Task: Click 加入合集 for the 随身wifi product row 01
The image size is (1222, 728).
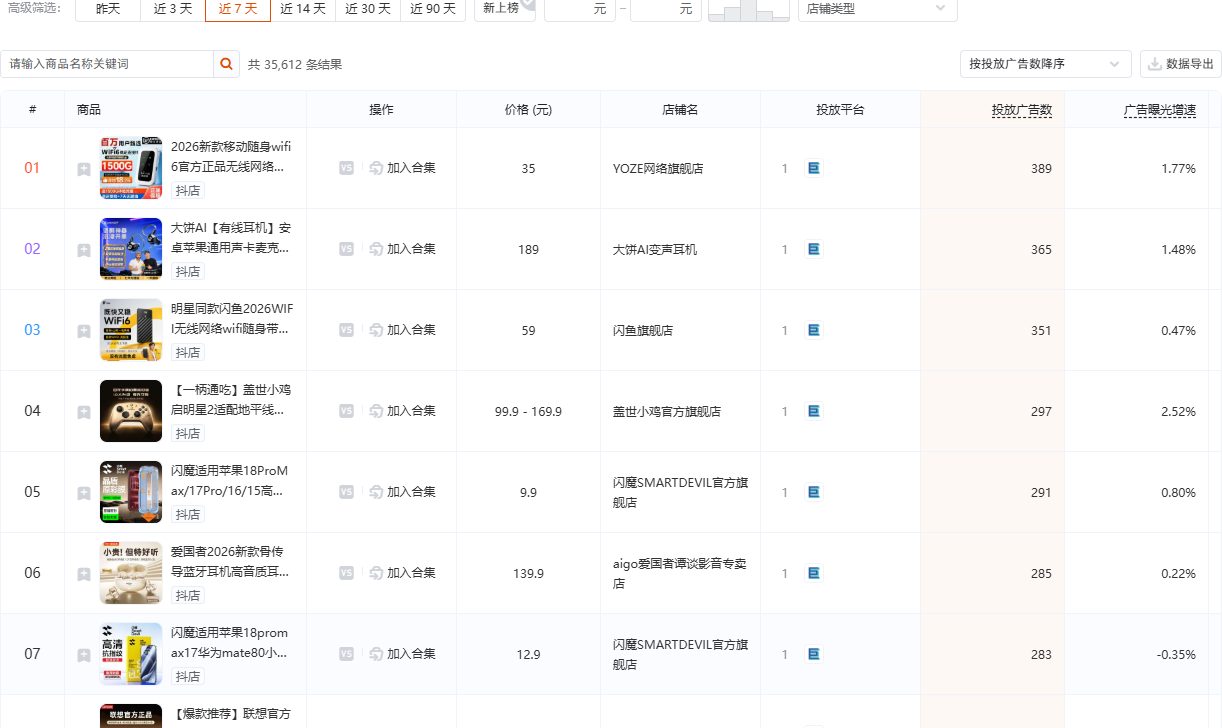Action: coord(402,168)
